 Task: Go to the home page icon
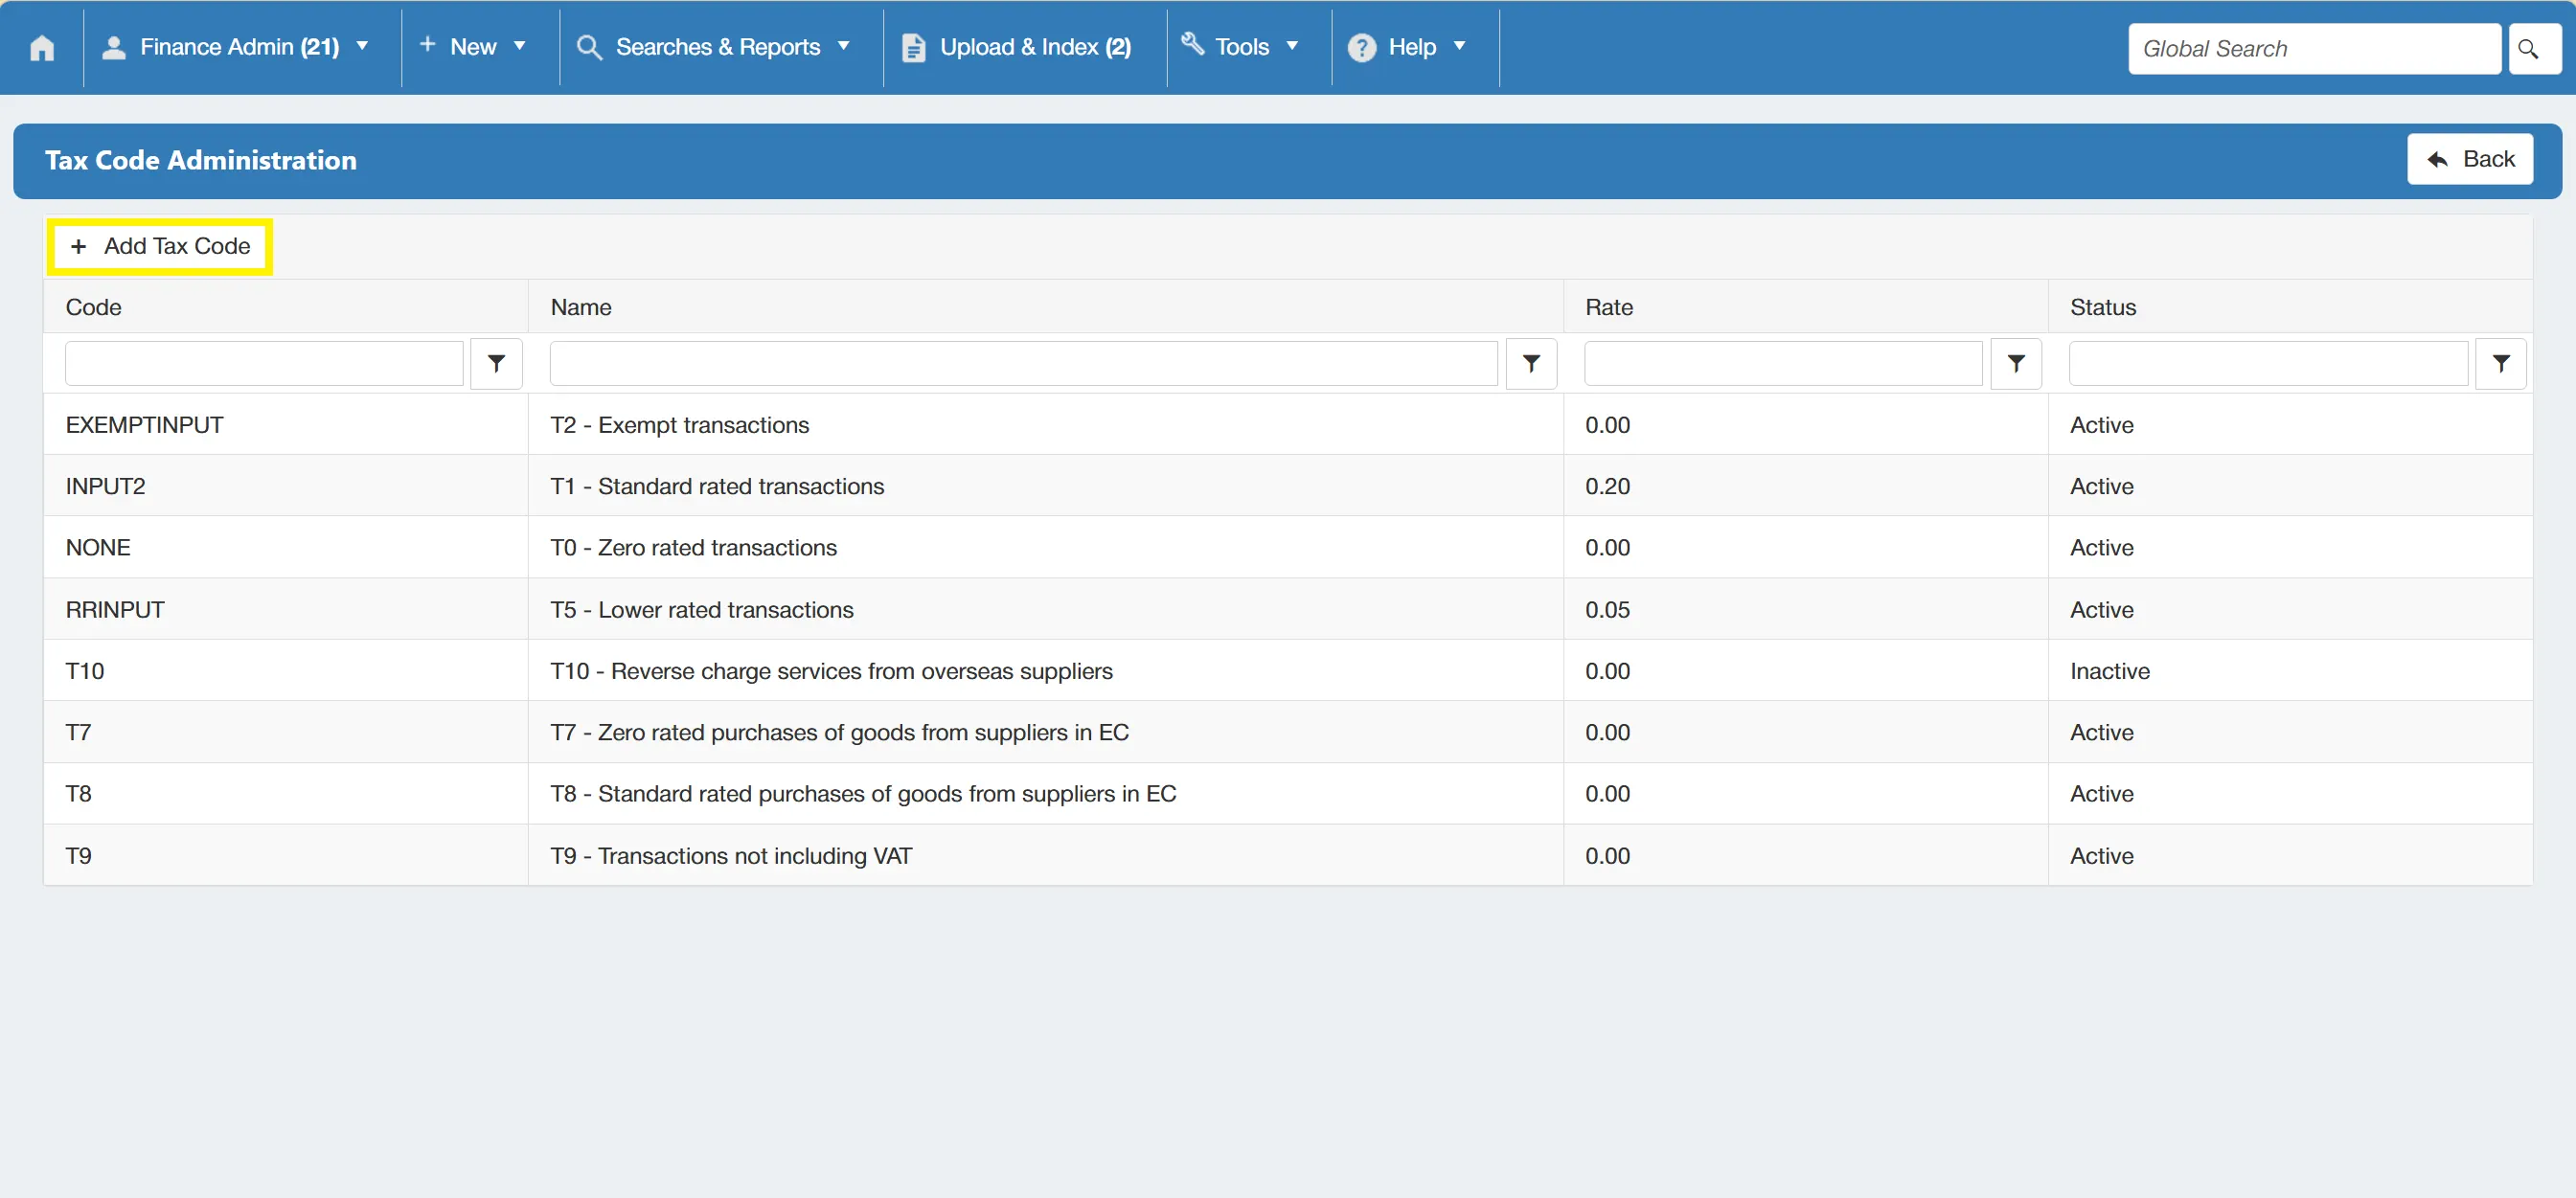point(42,48)
